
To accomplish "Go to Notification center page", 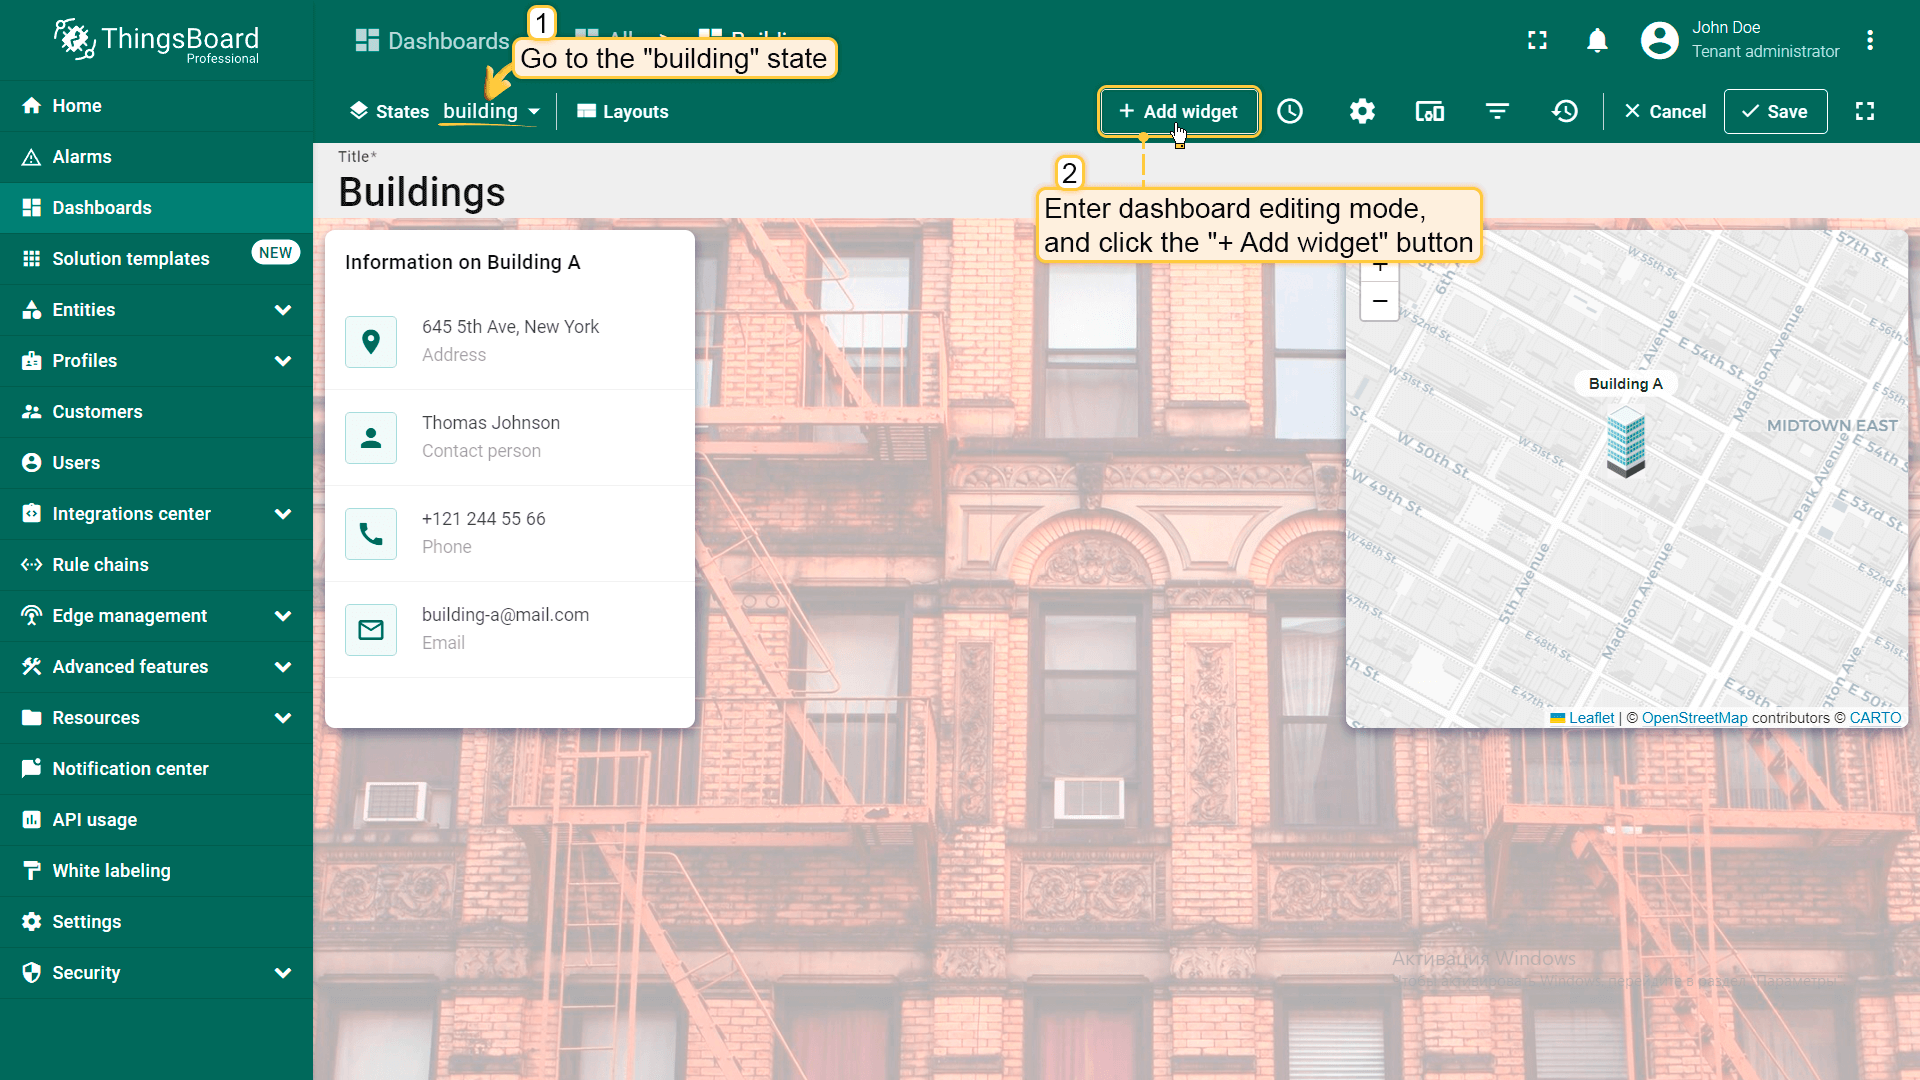I will (130, 769).
